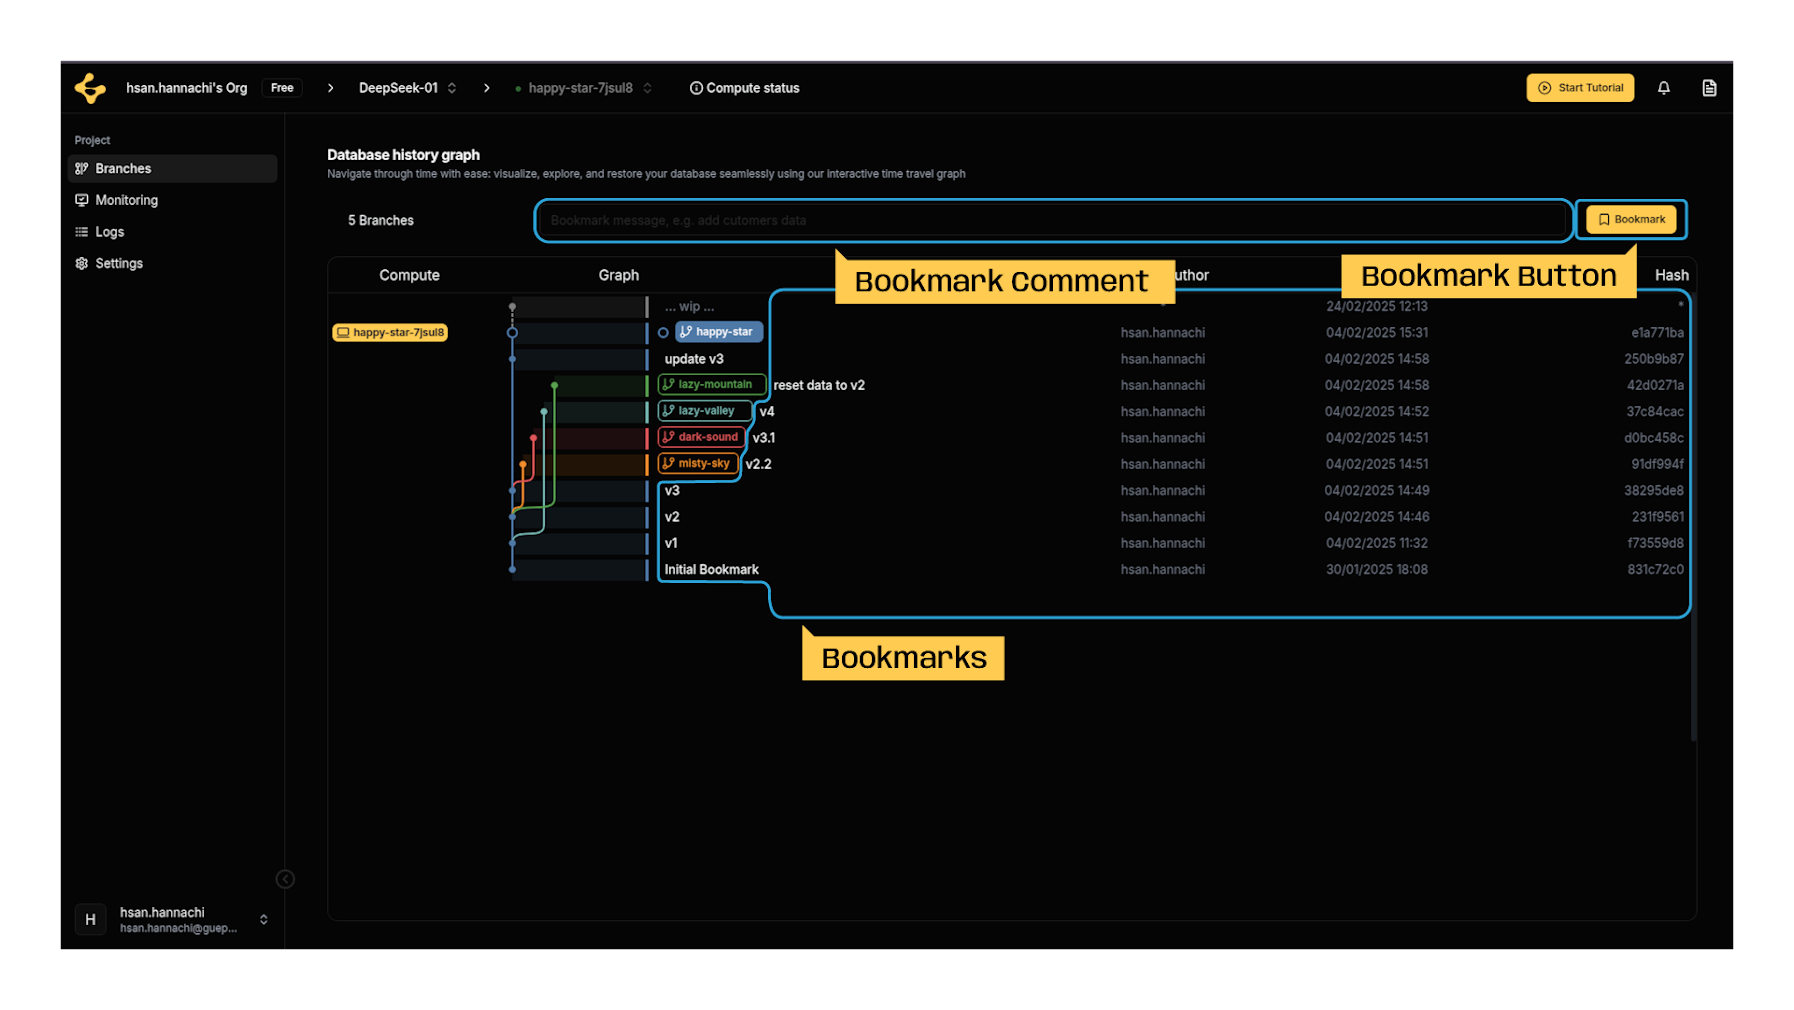Click the H user avatar
This screenshot has width=1794, height=1010.
[91, 919]
